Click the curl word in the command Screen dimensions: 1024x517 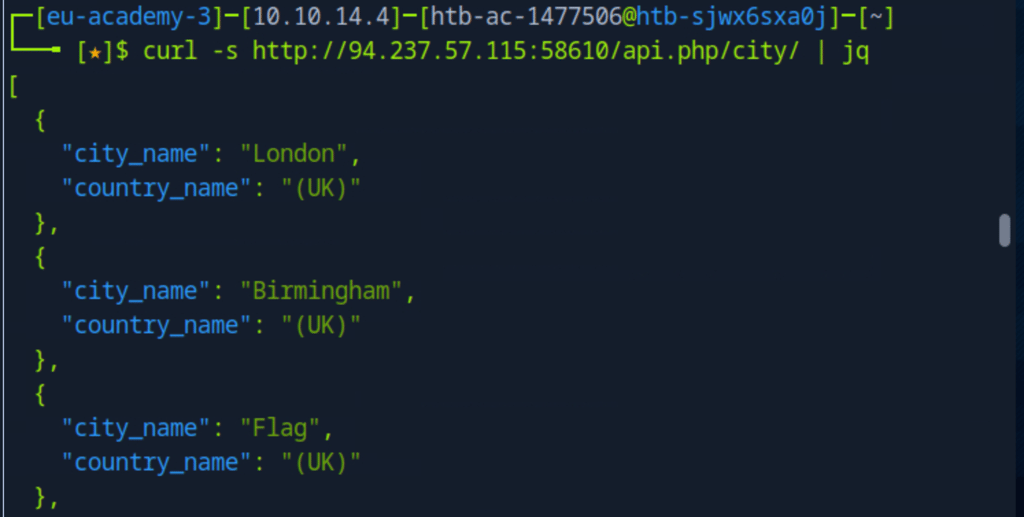tap(170, 51)
